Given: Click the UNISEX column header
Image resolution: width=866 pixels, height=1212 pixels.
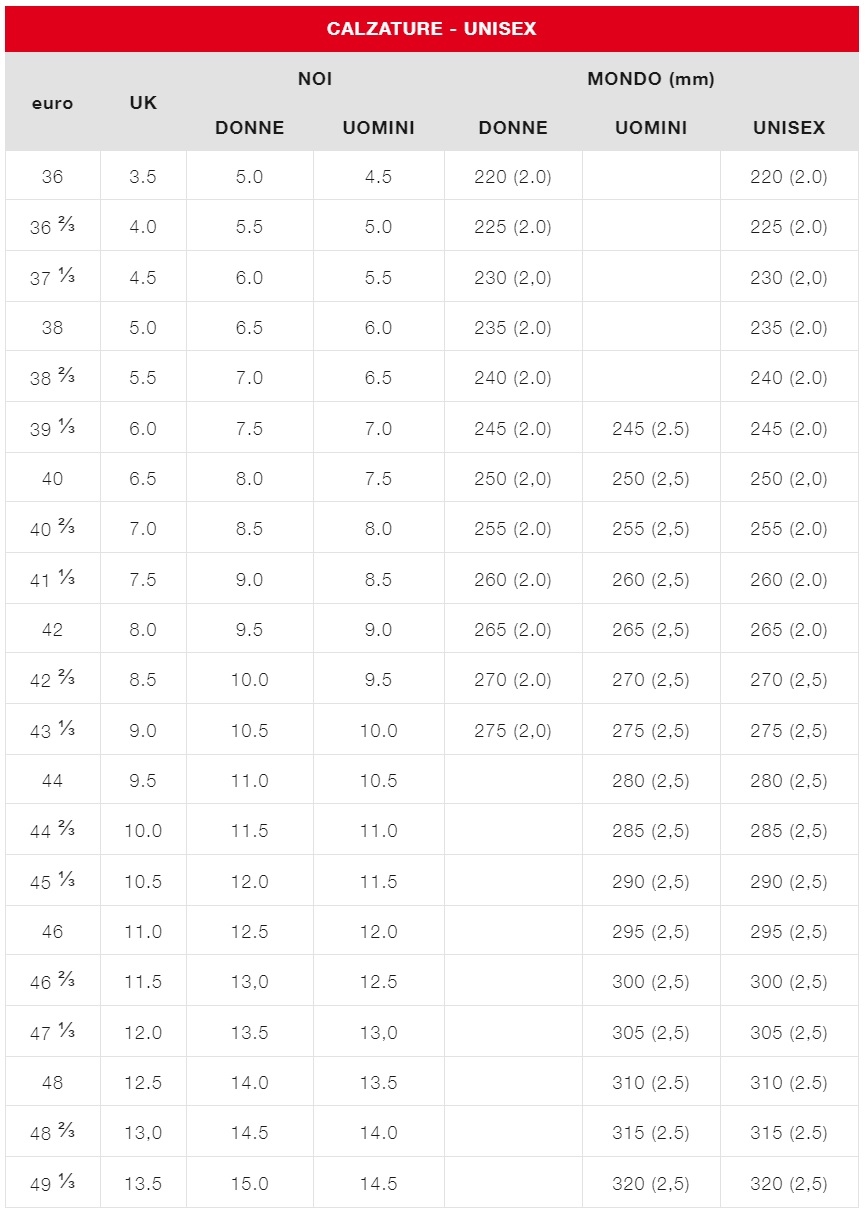Looking at the screenshot, I should click(x=788, y=128).
